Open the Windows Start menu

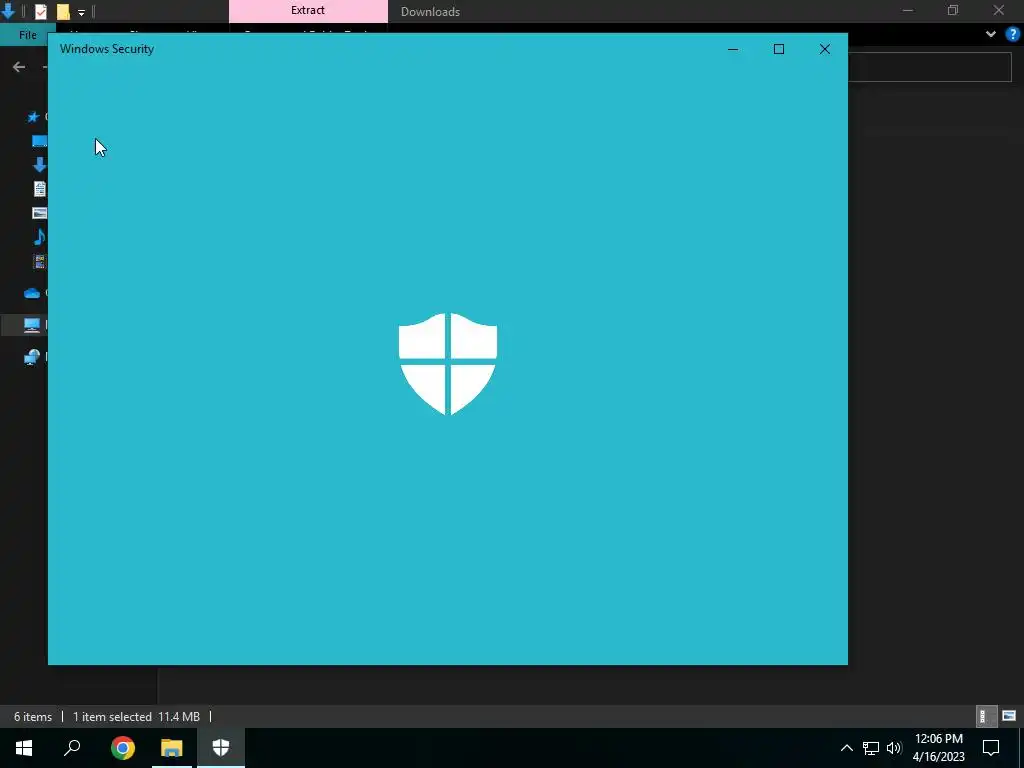(x=24, y=748)
